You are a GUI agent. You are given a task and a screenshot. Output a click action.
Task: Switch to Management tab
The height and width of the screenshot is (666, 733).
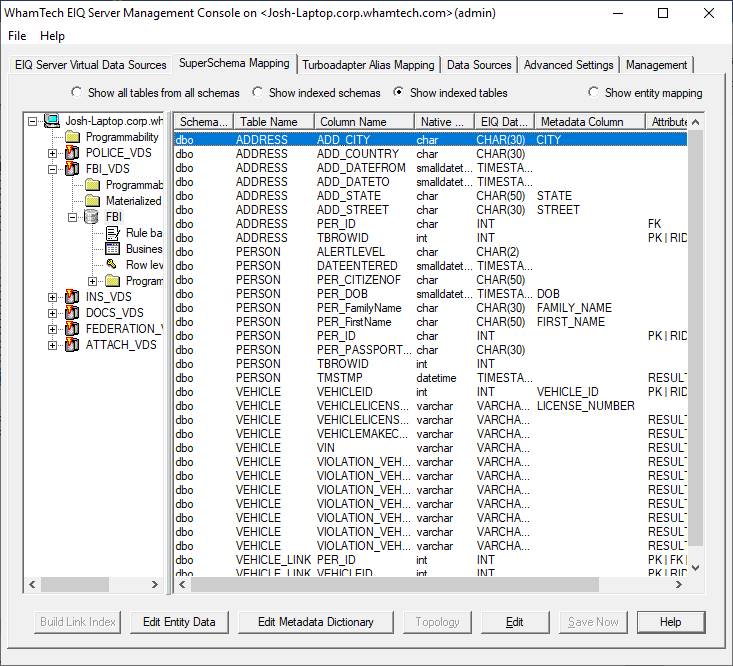click(x=656, y=65)
